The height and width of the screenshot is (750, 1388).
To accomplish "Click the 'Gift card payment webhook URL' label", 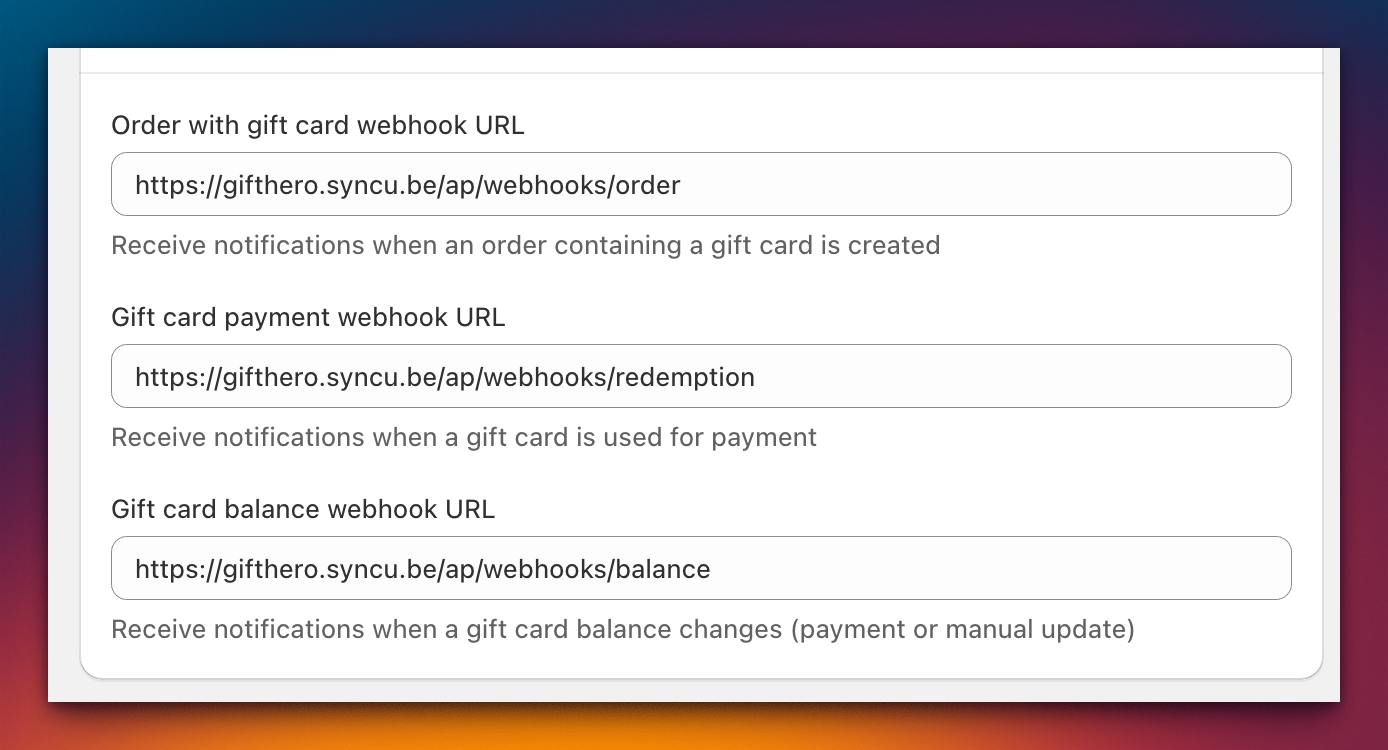I will pos(308,317).
